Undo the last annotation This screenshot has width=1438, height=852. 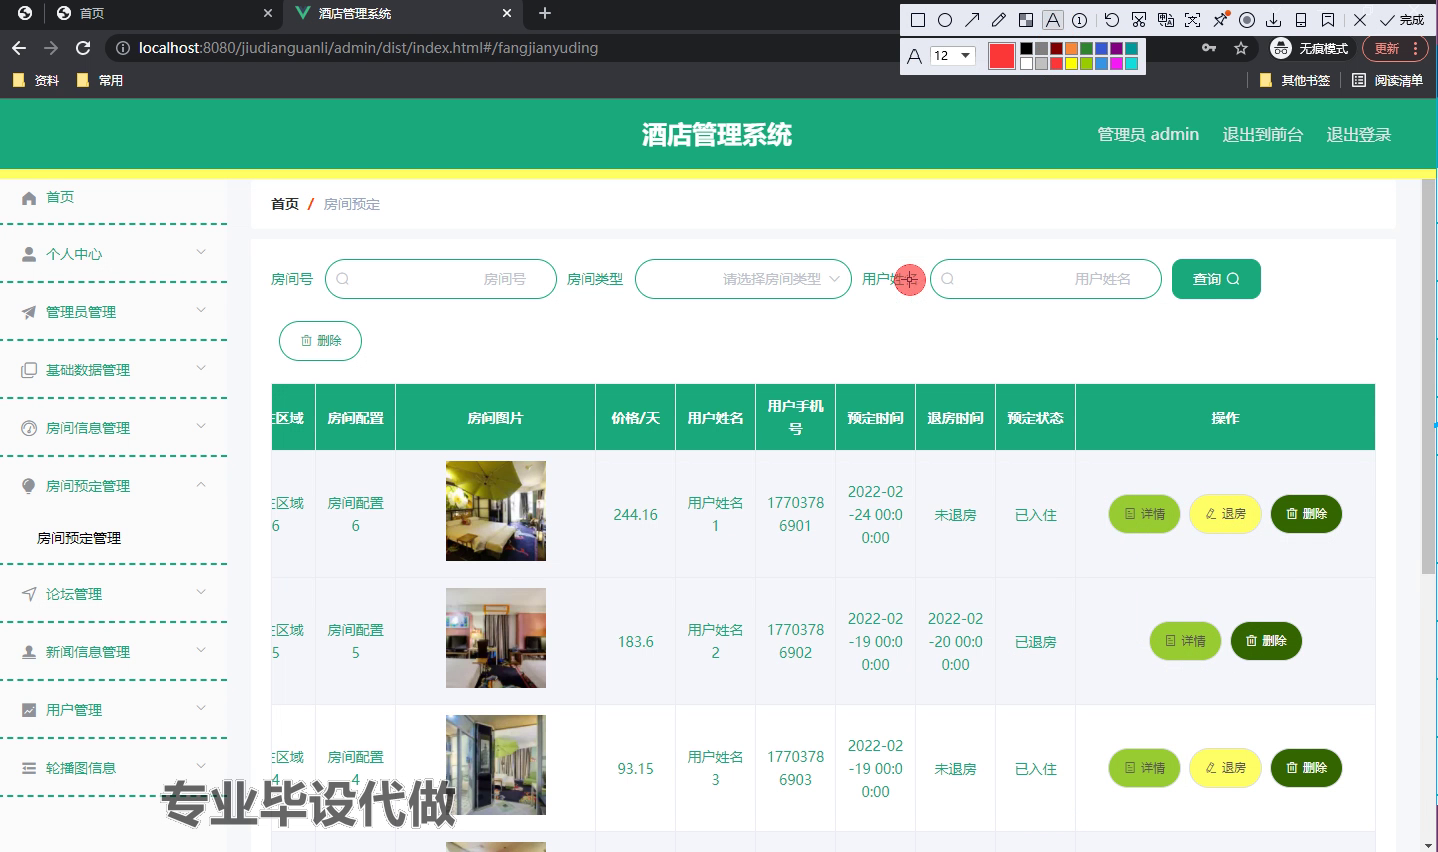(1112, 20)
